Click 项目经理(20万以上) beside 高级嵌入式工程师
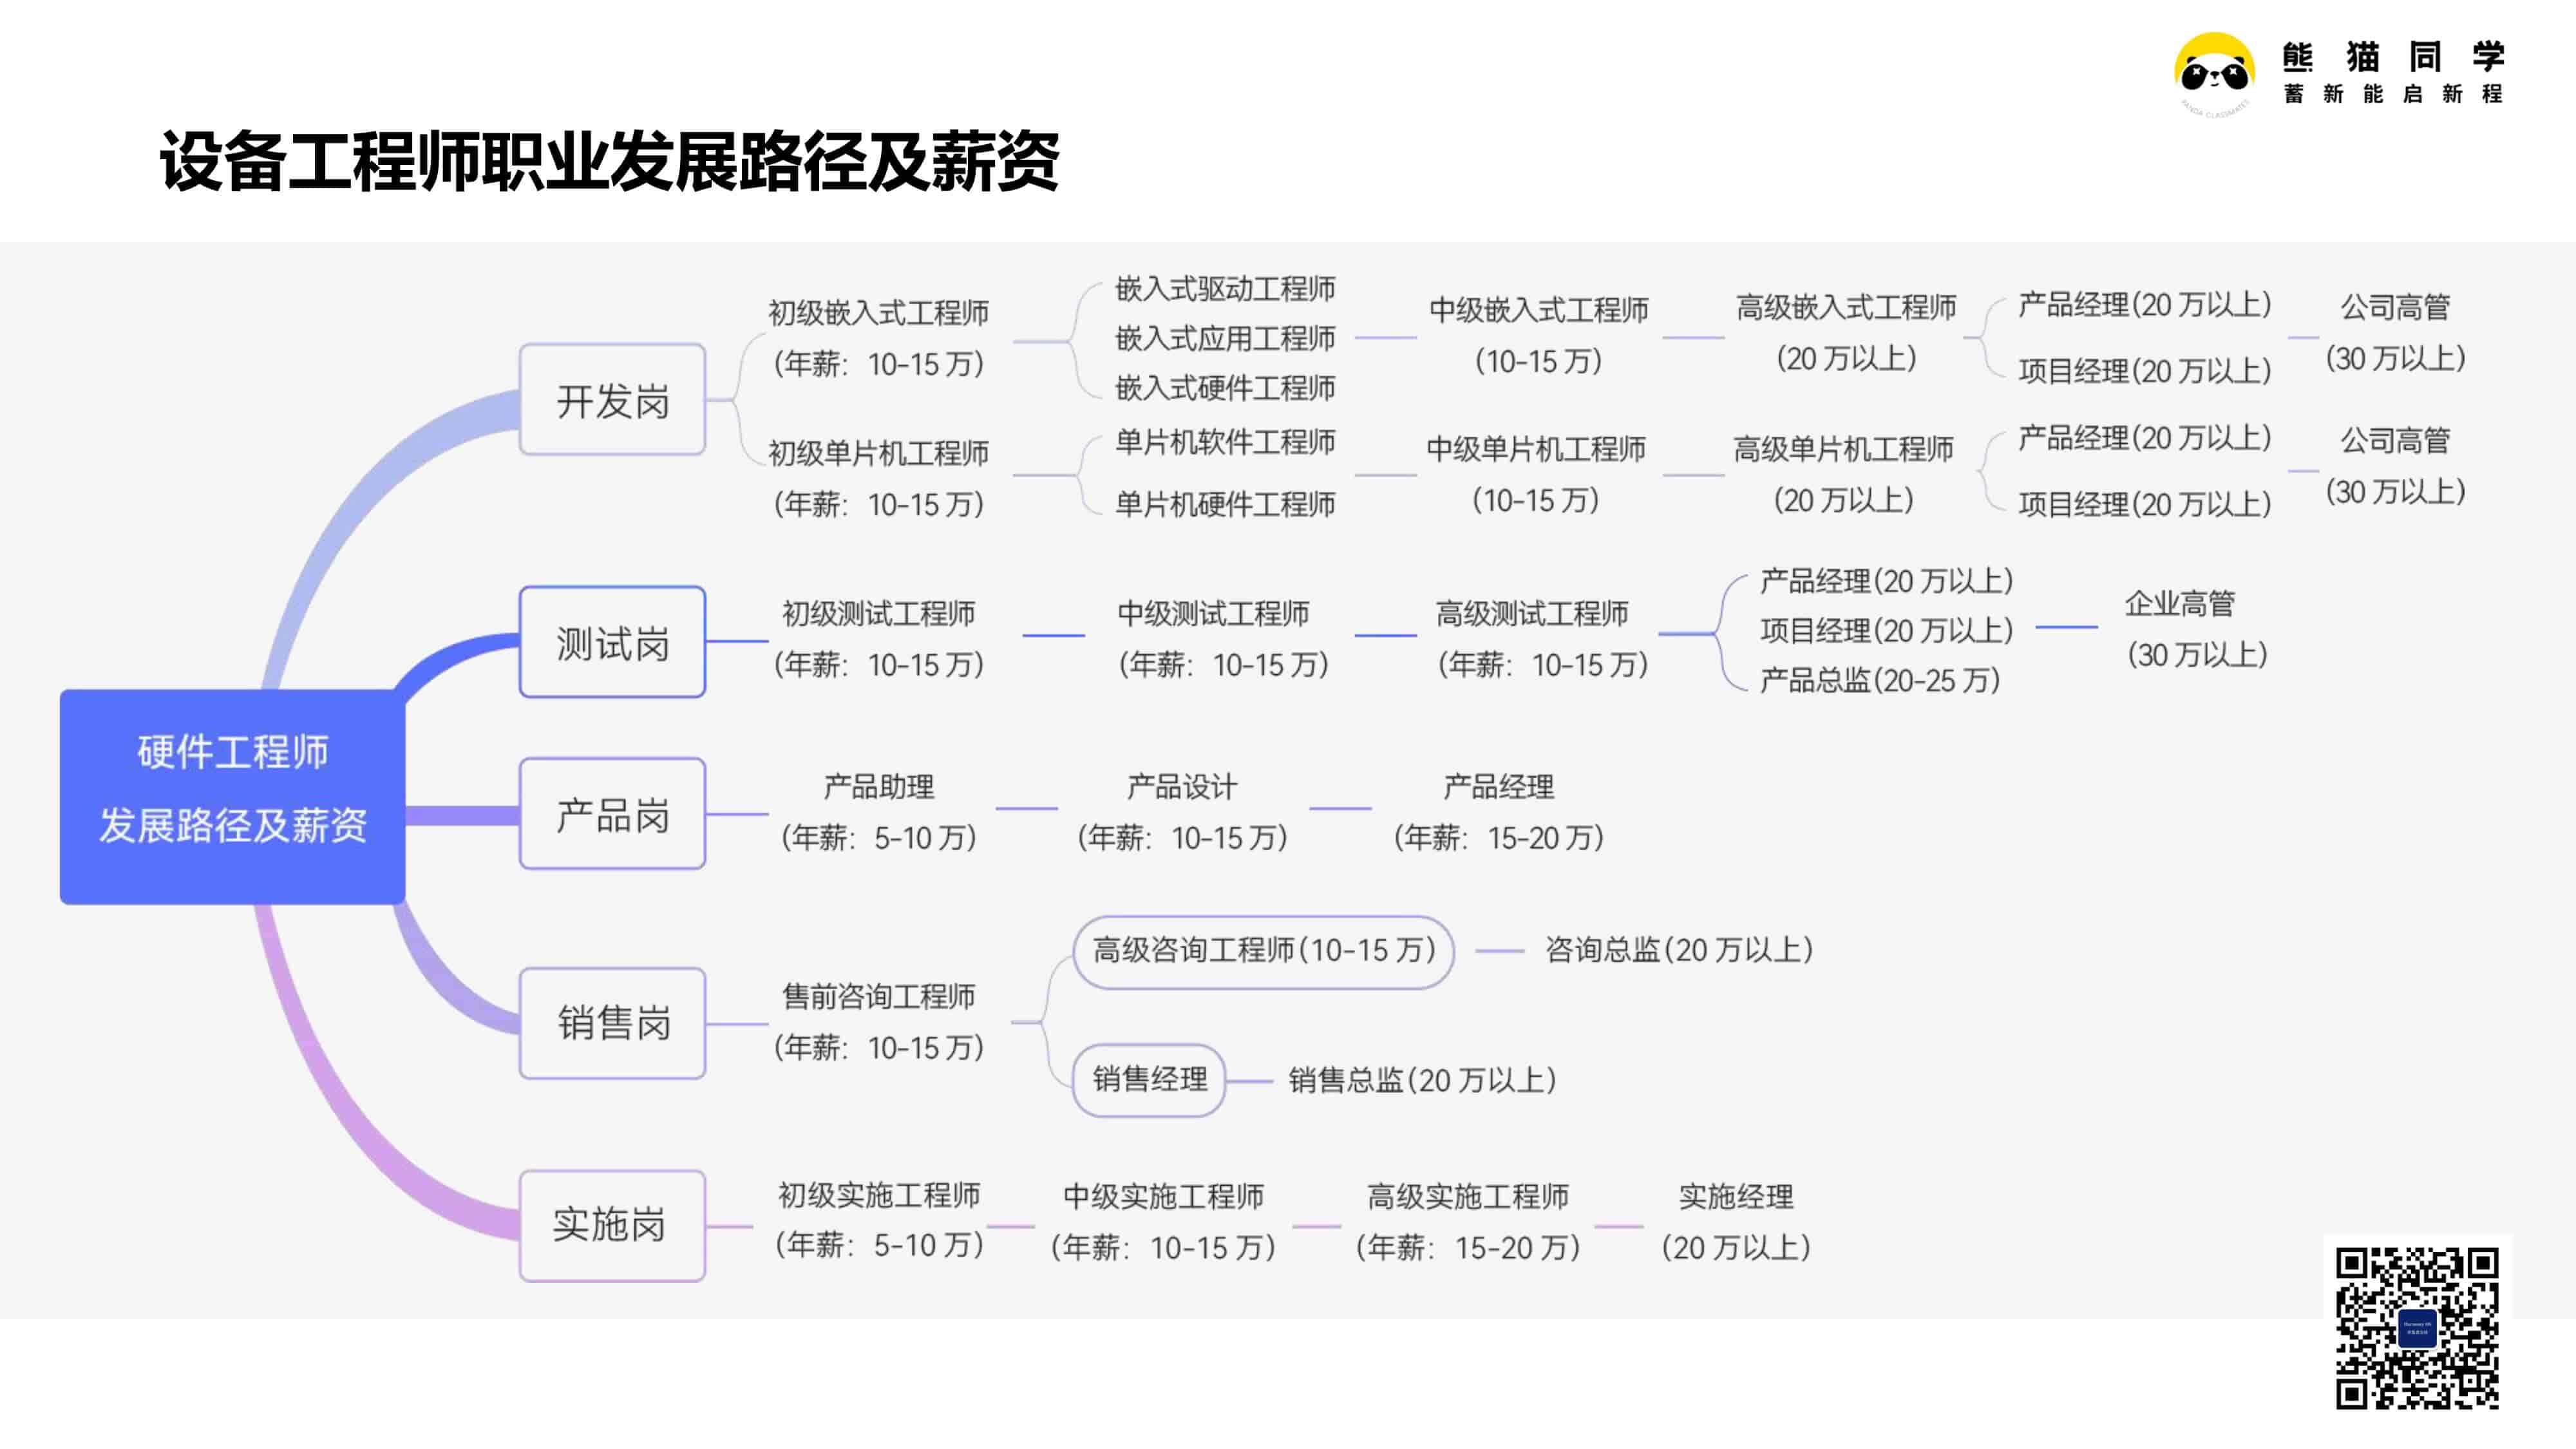 (x=2144, y=371)
